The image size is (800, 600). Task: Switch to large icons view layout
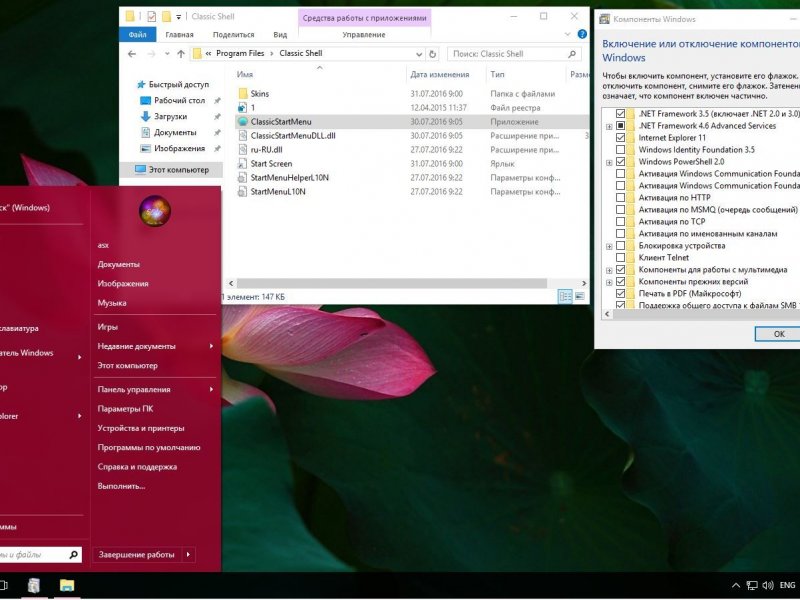click(580, 296)
